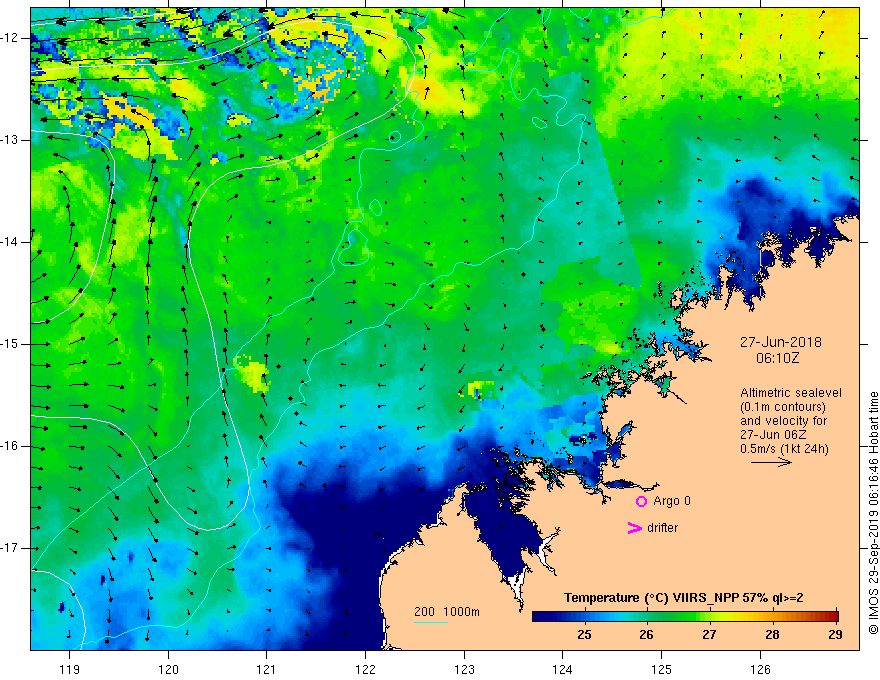The image size is (880, 680).
Task: Click the 'Altimetric sealevel' text
Action: pos(791,393)
